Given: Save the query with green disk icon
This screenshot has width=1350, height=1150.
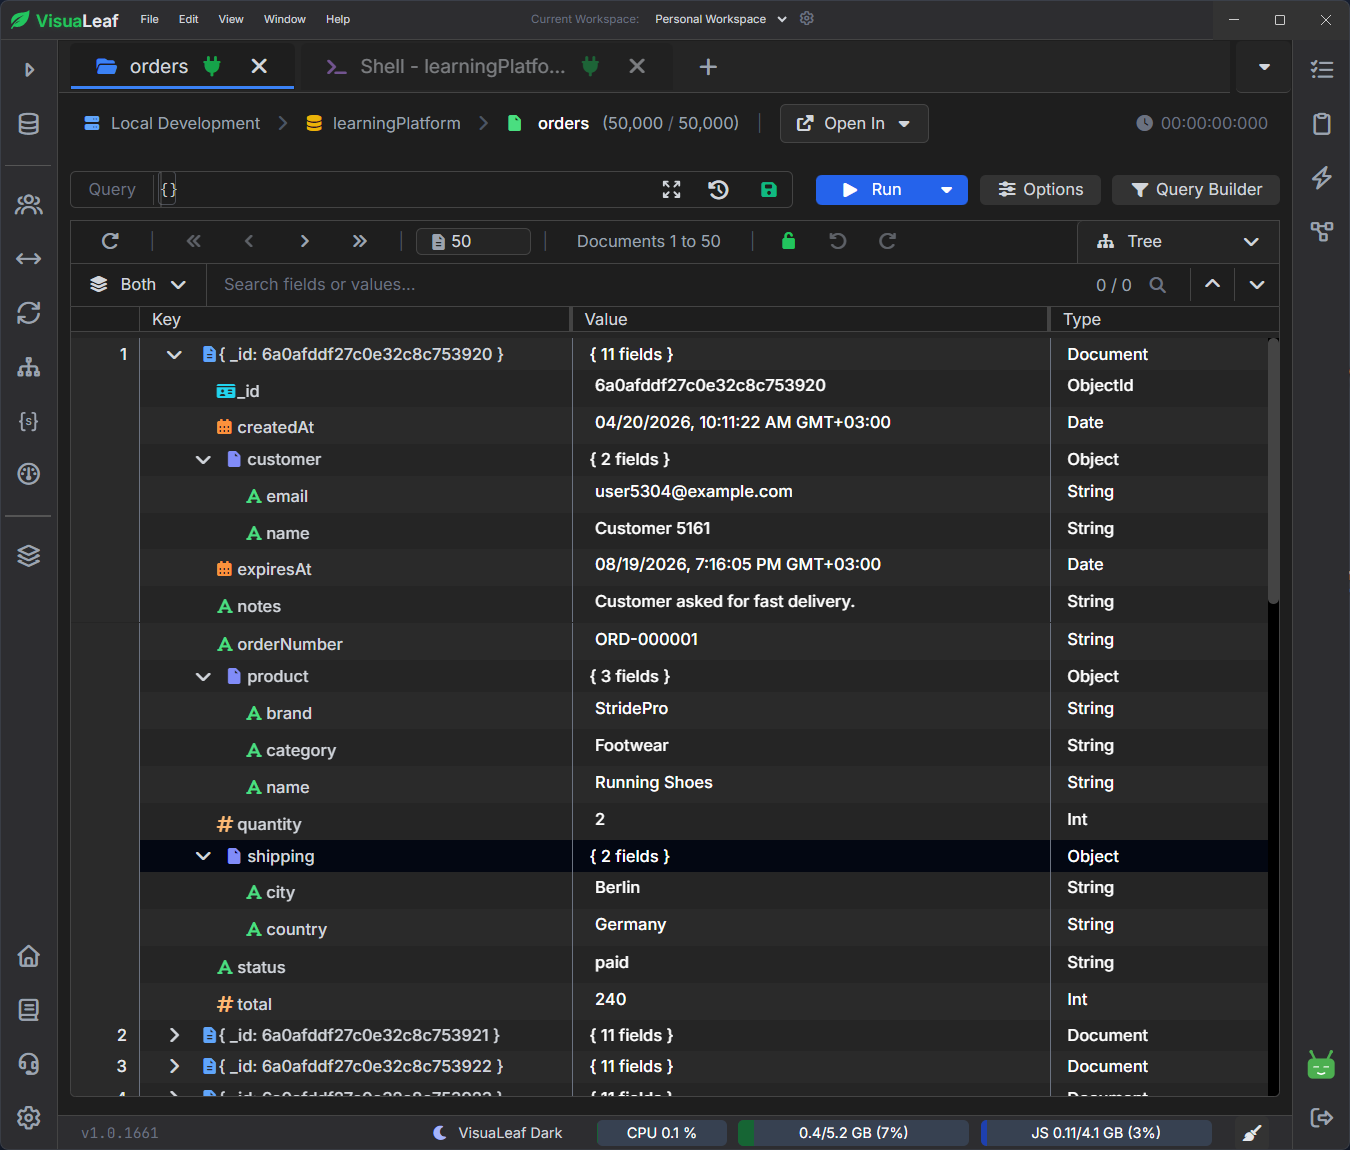Looking at the screenshot, I should point(769,190).
